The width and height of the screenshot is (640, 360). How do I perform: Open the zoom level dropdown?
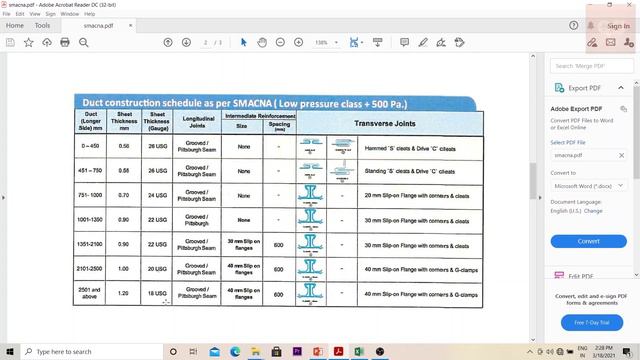point(336,42)
